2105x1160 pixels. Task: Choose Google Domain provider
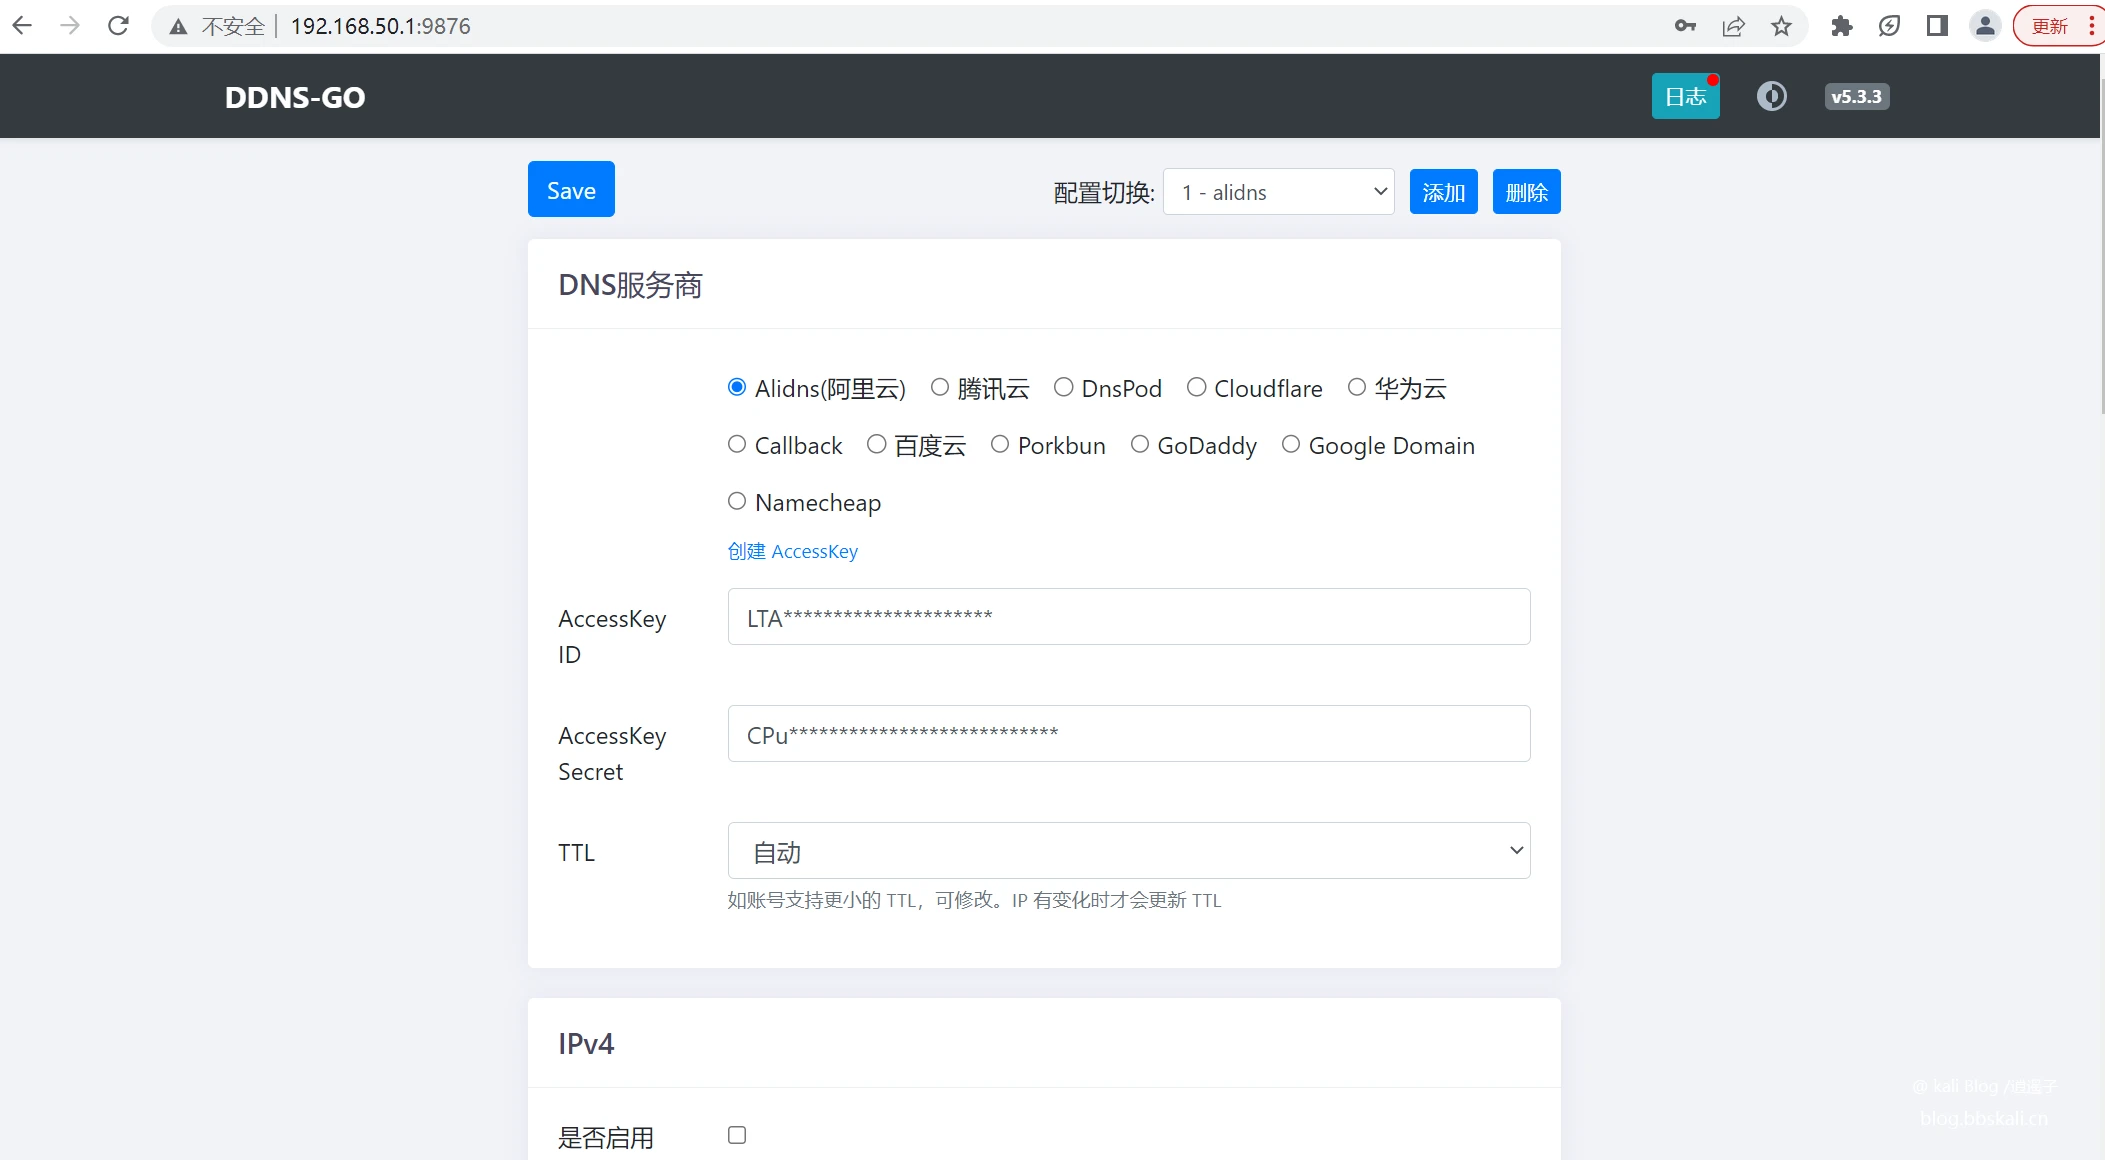click(1291, 444)
